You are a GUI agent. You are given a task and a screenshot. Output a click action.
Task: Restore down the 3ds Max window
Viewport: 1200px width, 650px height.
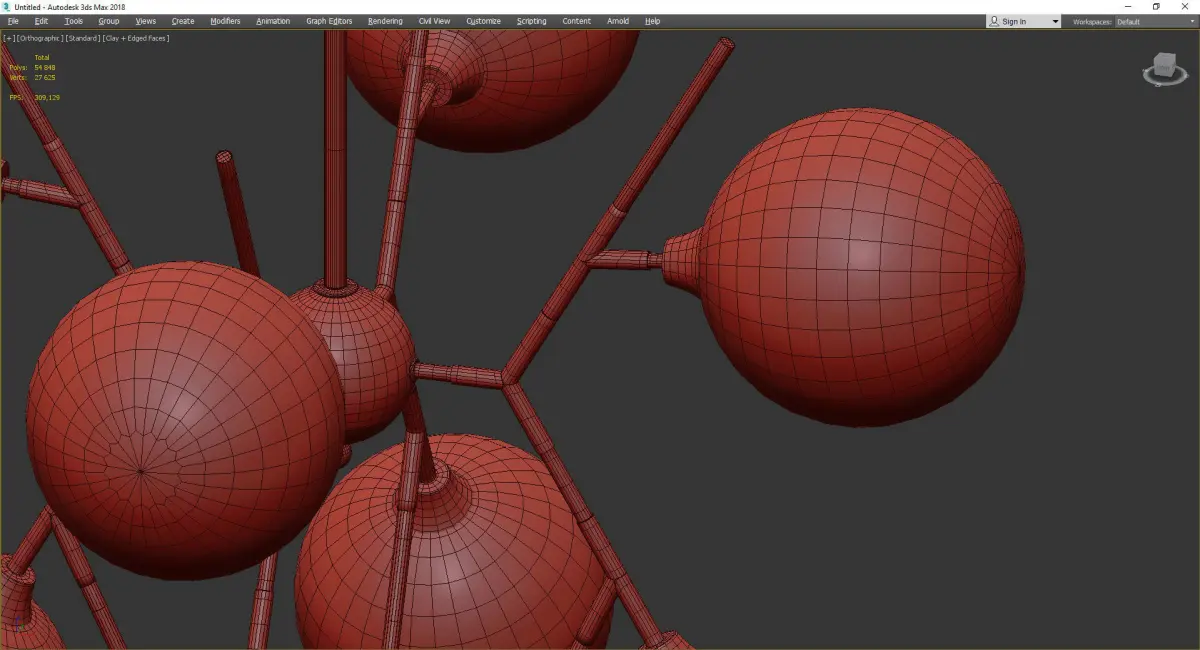1156,6
